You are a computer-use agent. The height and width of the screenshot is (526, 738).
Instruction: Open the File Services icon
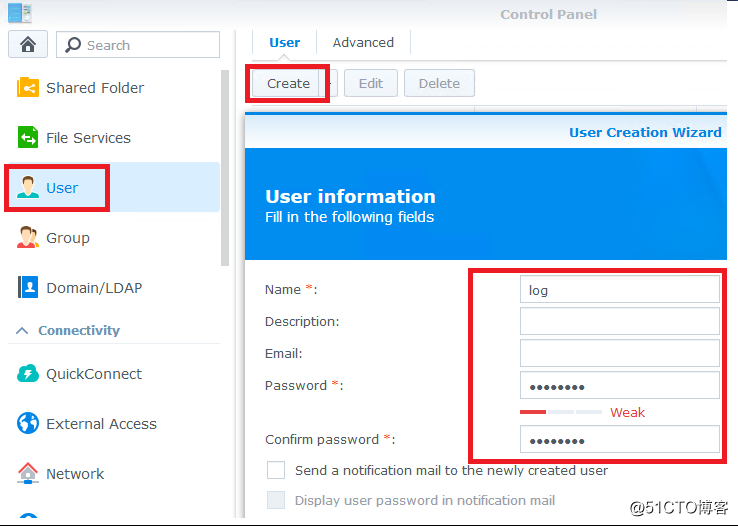(x=28, y=137)
